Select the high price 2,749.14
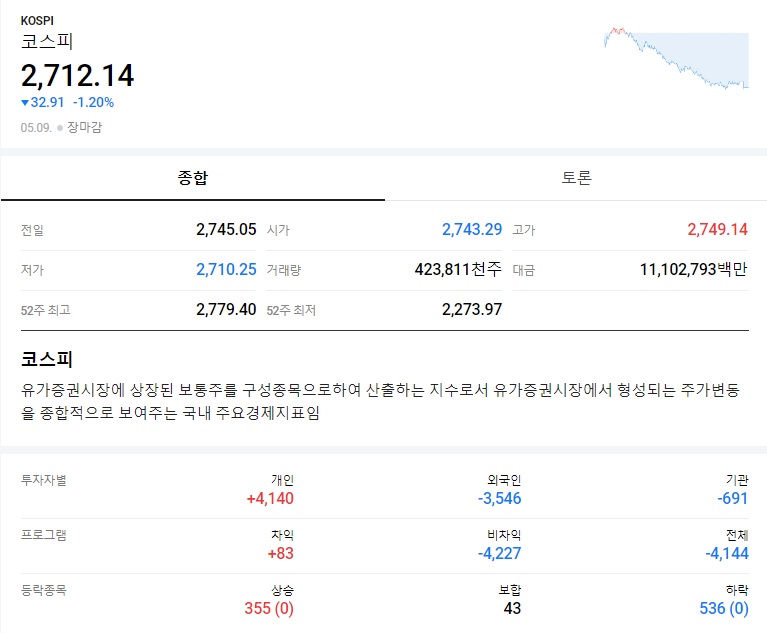767x633 pixels. point(718,229)
